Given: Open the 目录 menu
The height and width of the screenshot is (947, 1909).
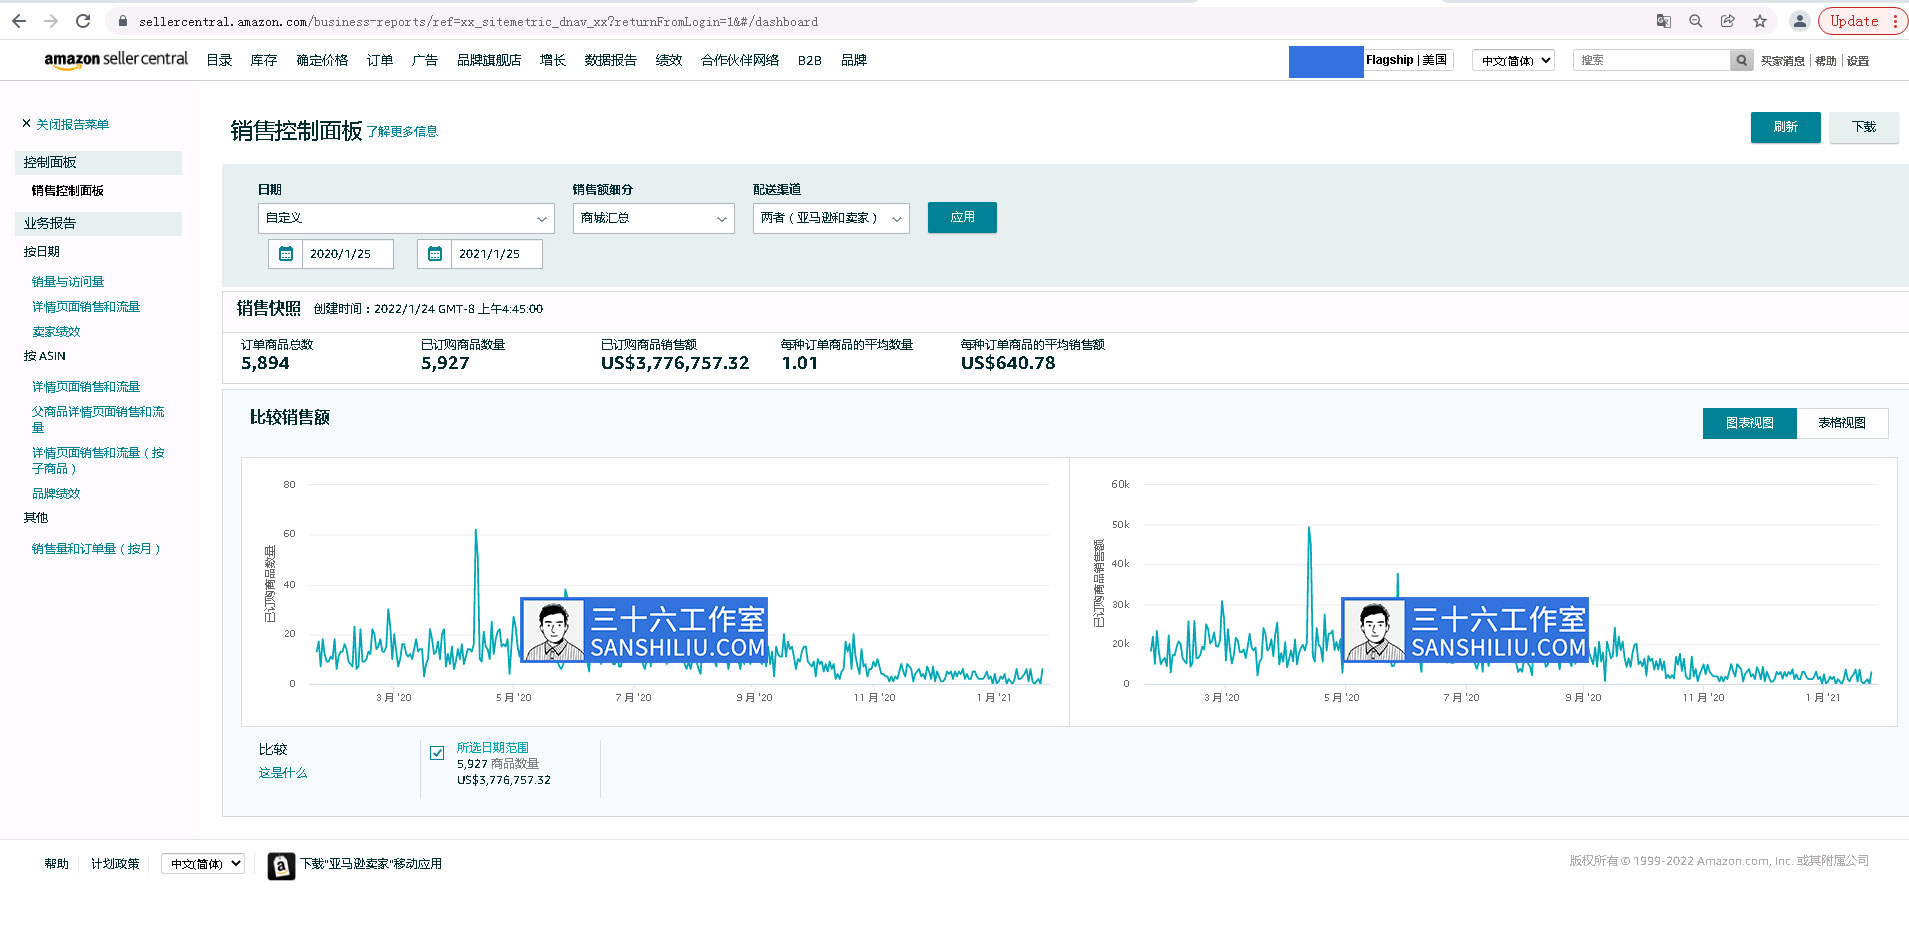Looking at the screenshot, I should (x=219, y=61).
